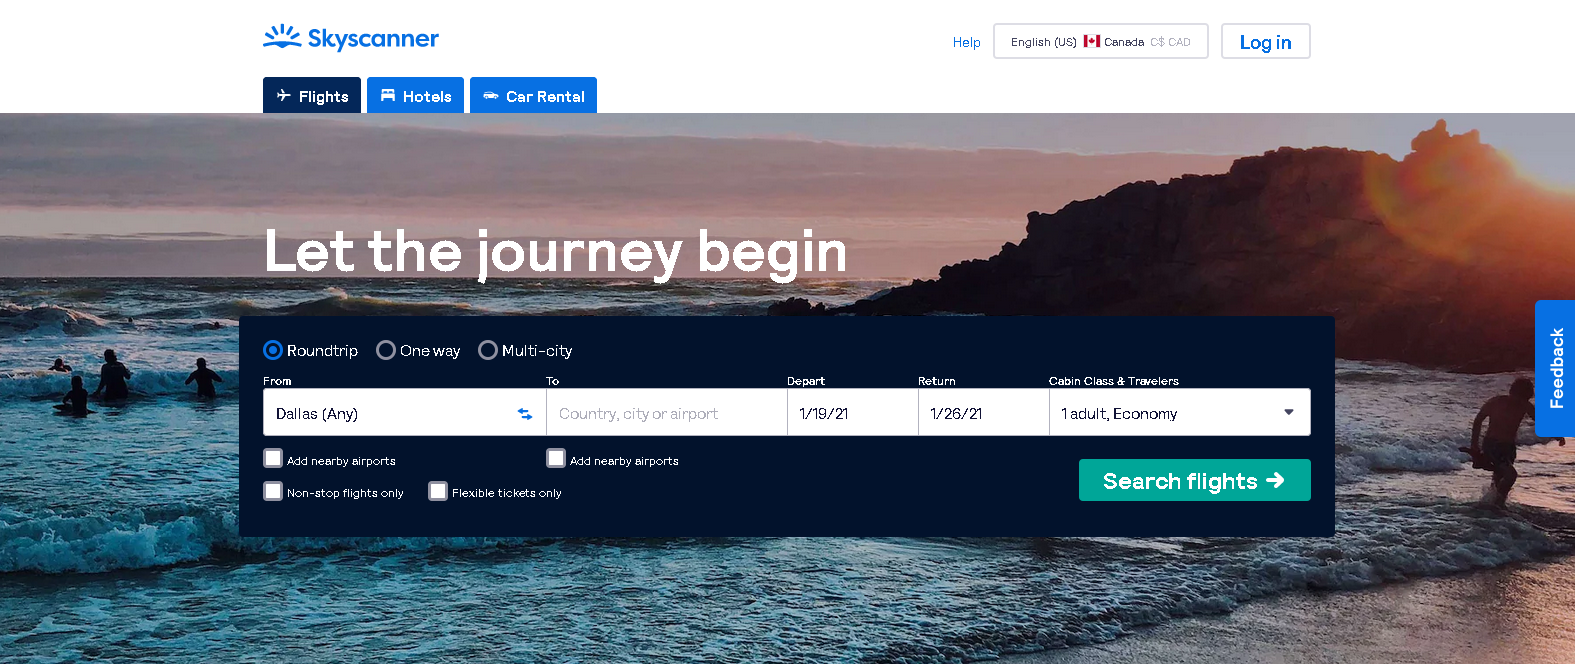Image resolution: width=1575 pixels, height=664 pixels.
Task: Choose the Multi-city trip type
Action: (x=488, y=350)
